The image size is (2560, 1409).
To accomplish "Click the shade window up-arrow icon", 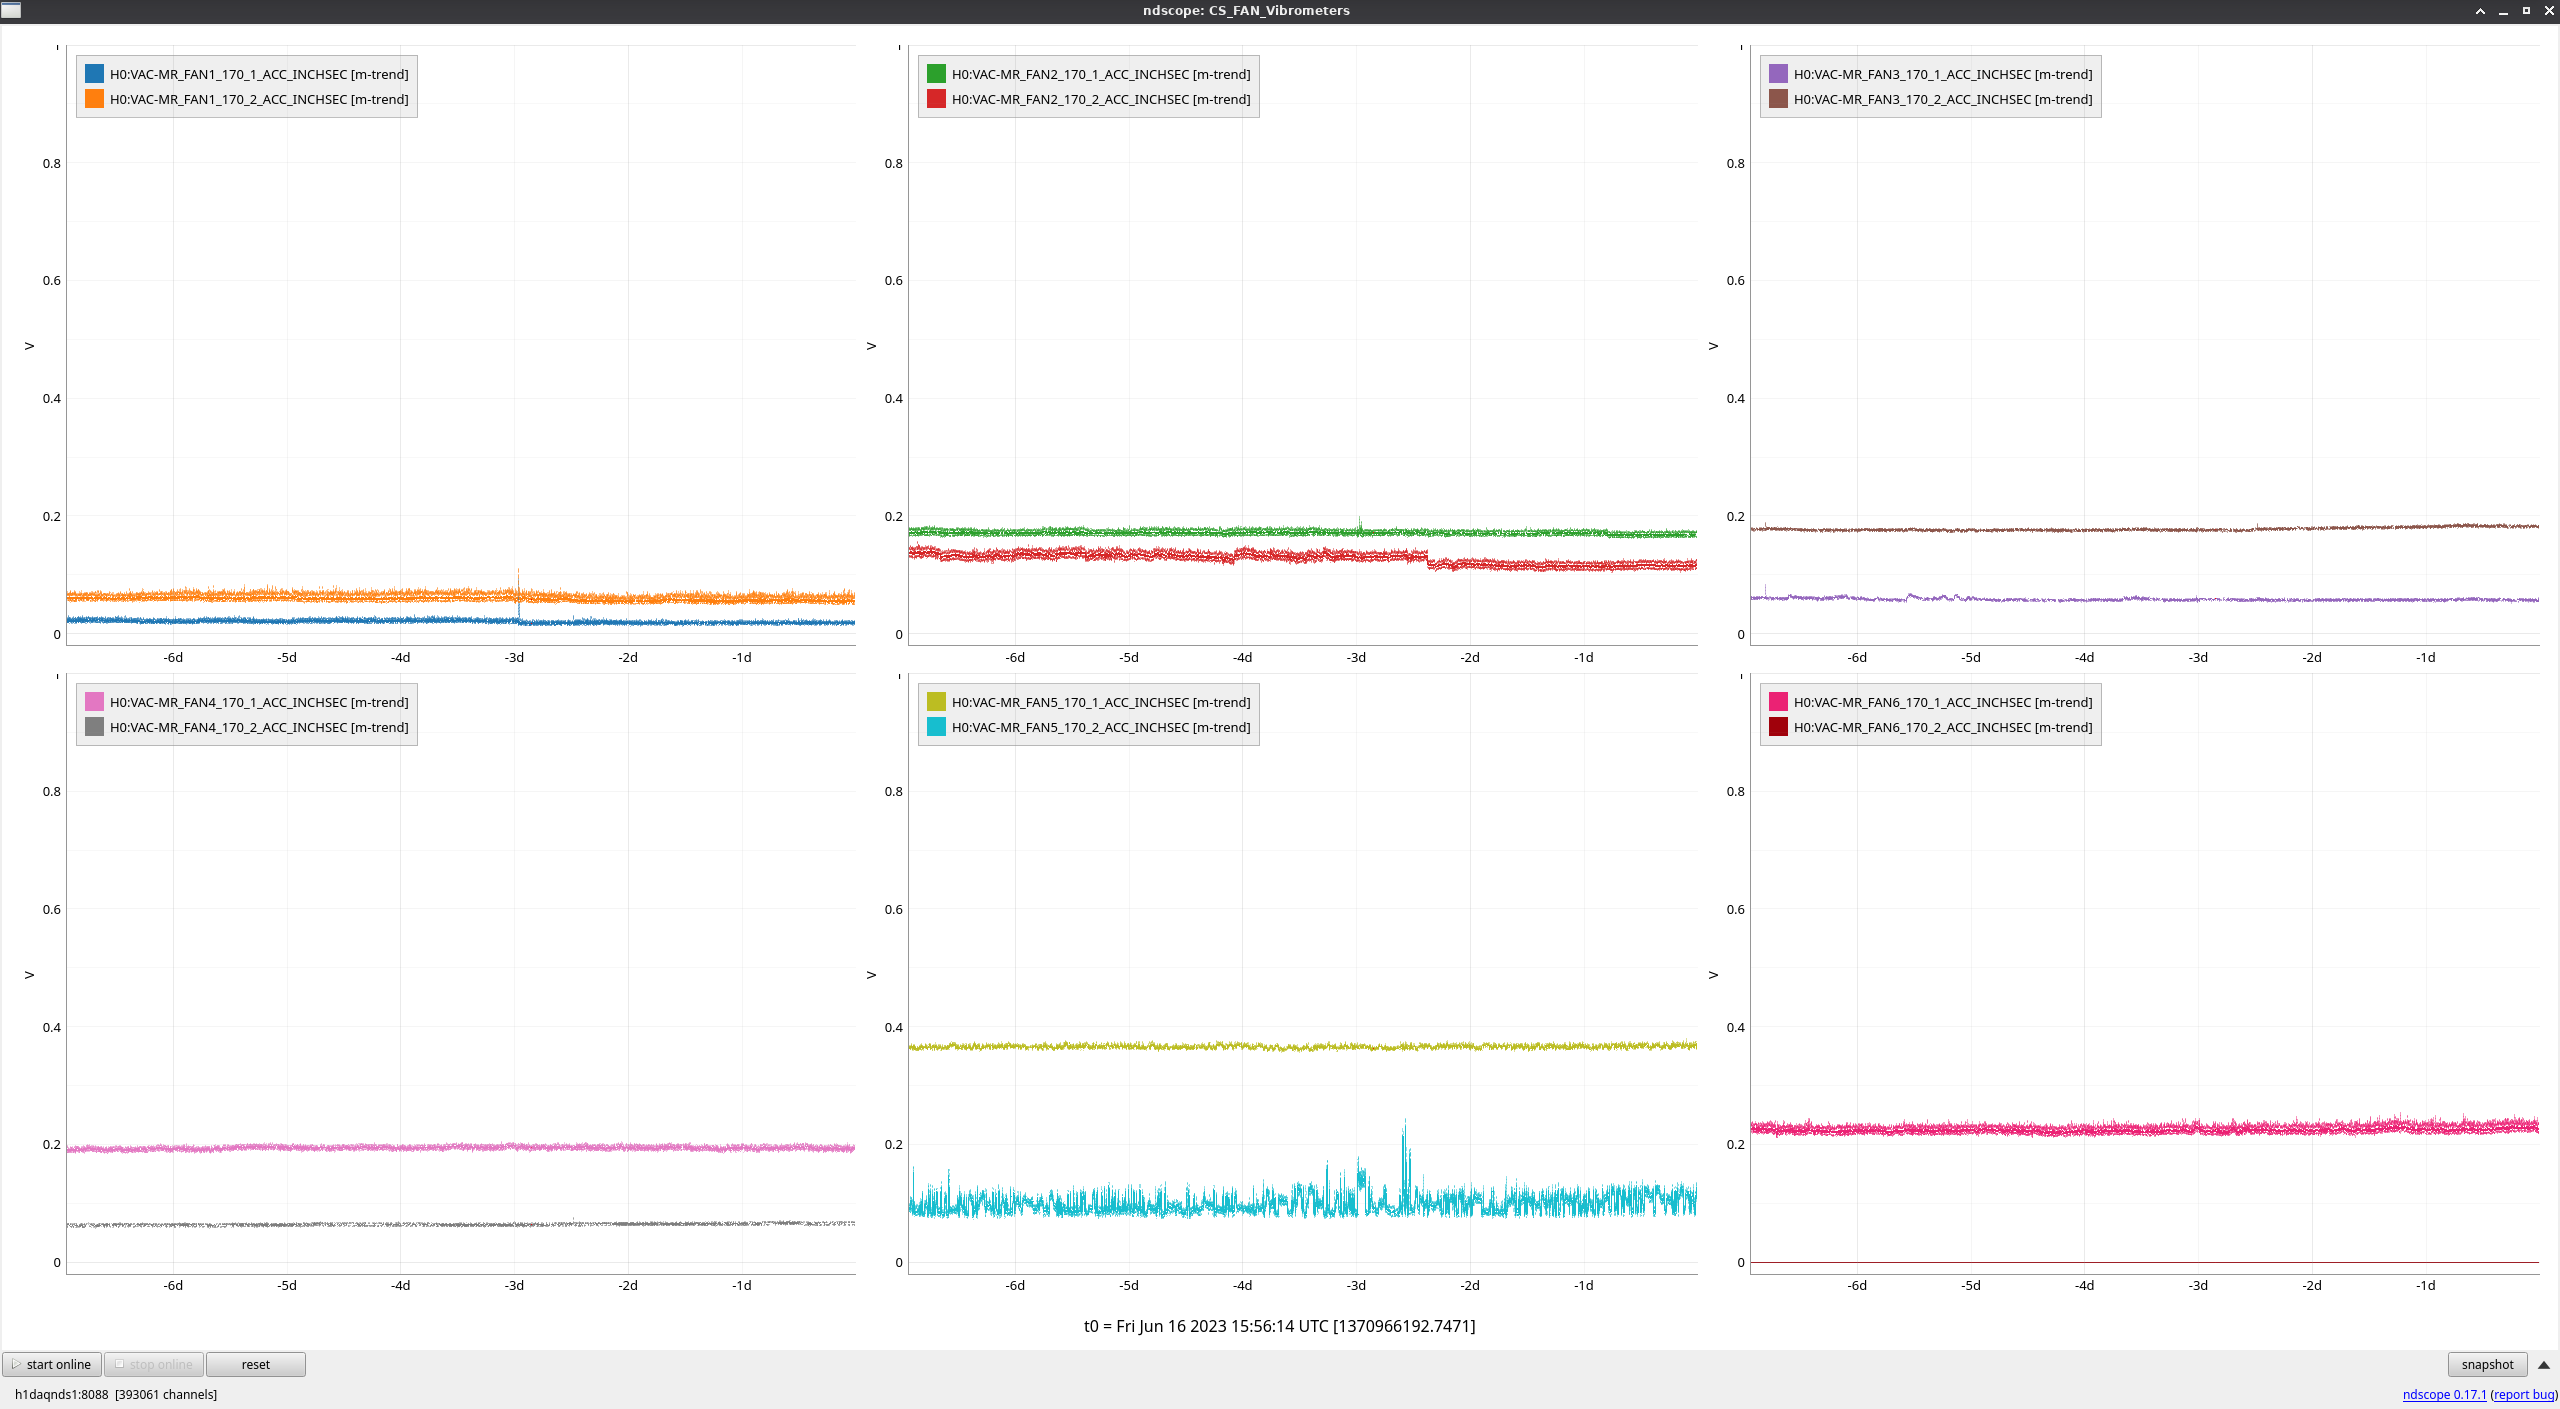I will click(x=2480, y=11).
